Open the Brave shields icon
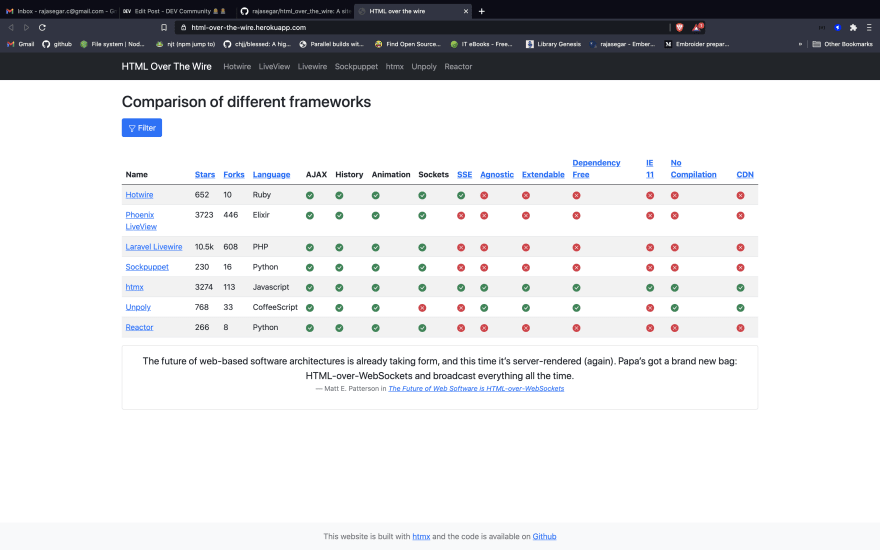This screenshot has width=880, height=550. click(x=680, y=27)
